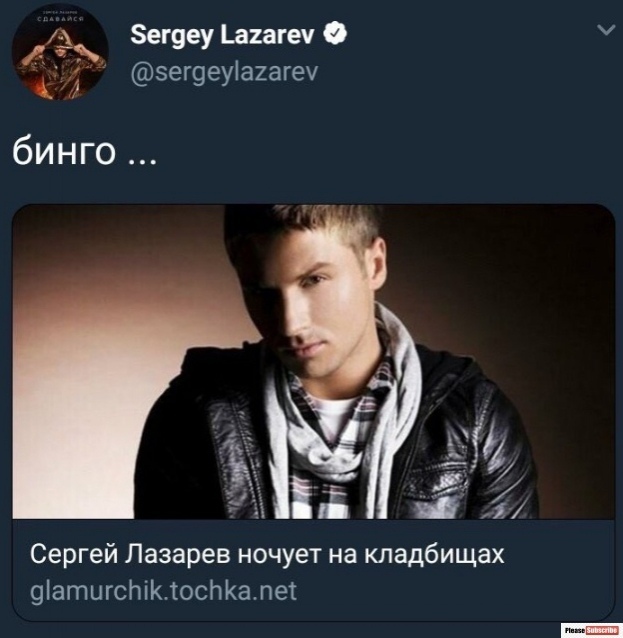Click the red Subscribe button in corner

602,630
